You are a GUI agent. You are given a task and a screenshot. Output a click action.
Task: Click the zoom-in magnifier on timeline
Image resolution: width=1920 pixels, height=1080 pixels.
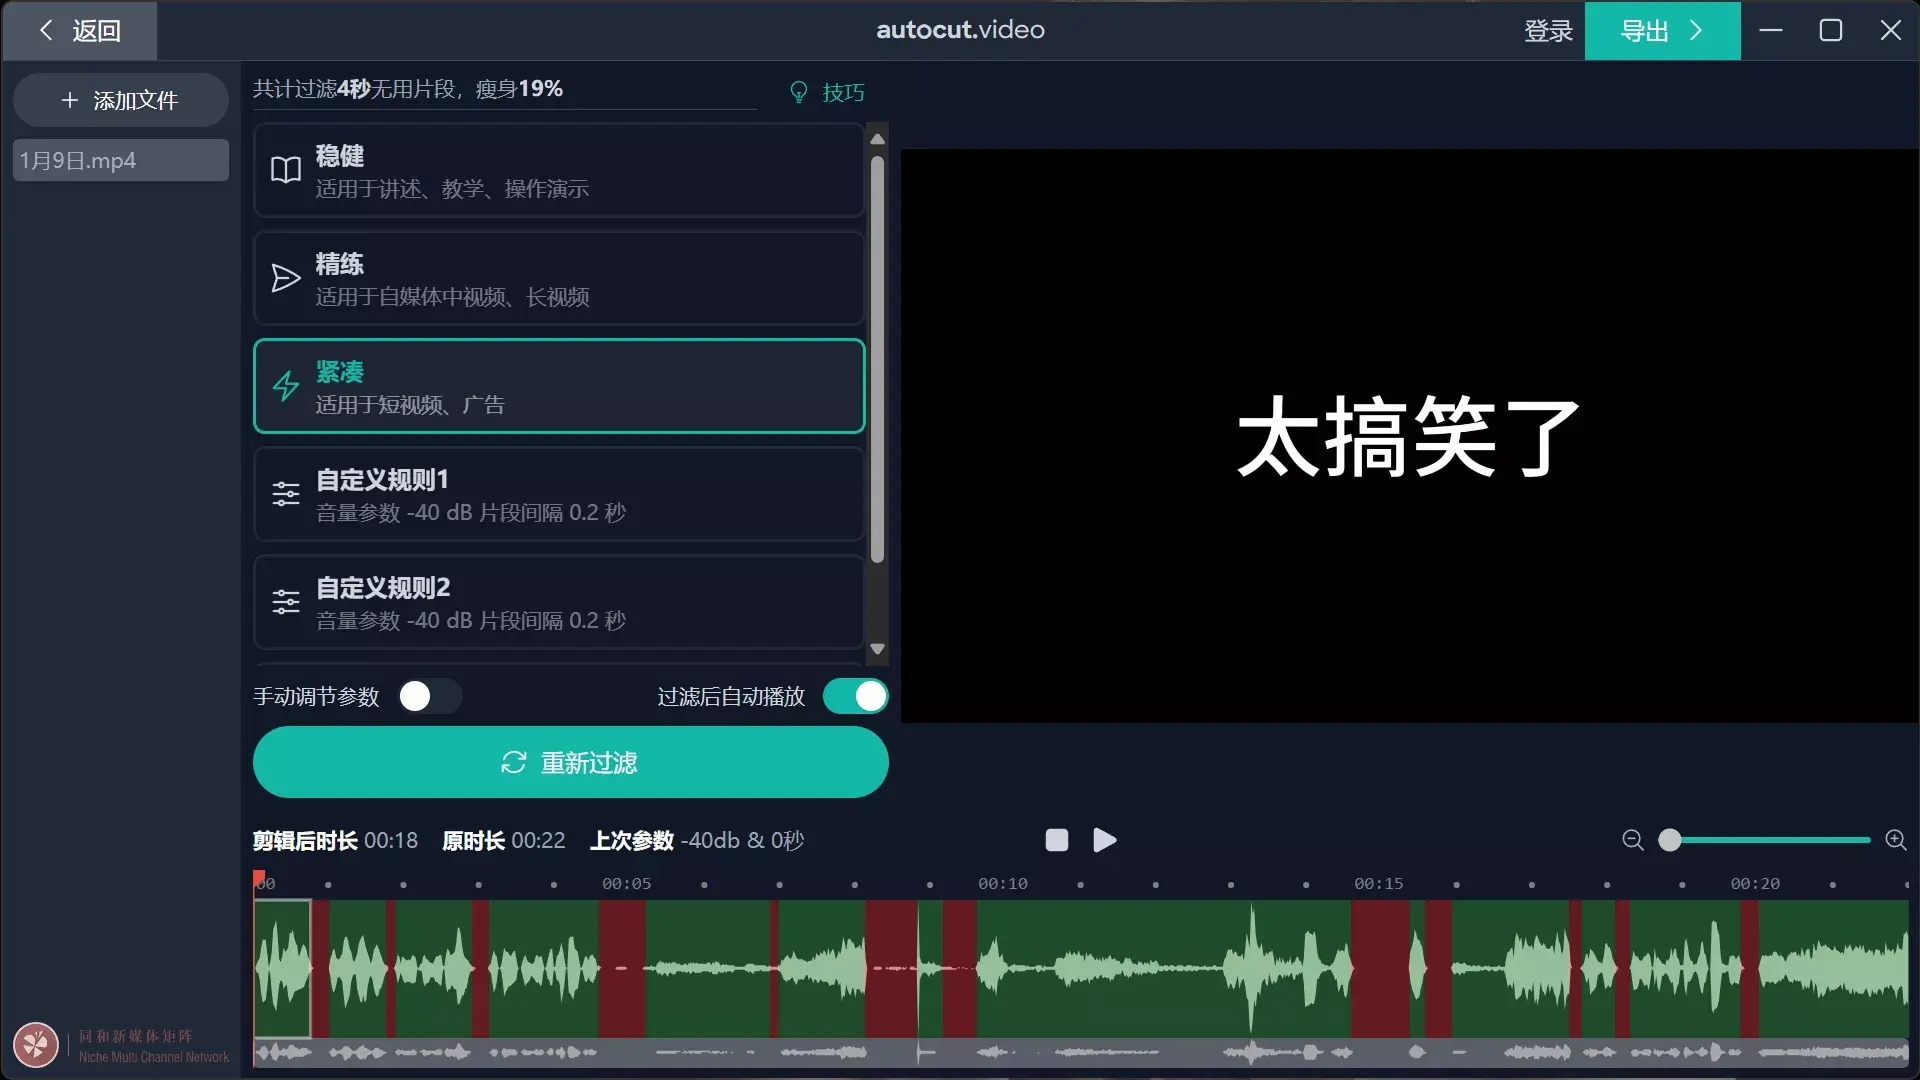[x=1896, y=840]
